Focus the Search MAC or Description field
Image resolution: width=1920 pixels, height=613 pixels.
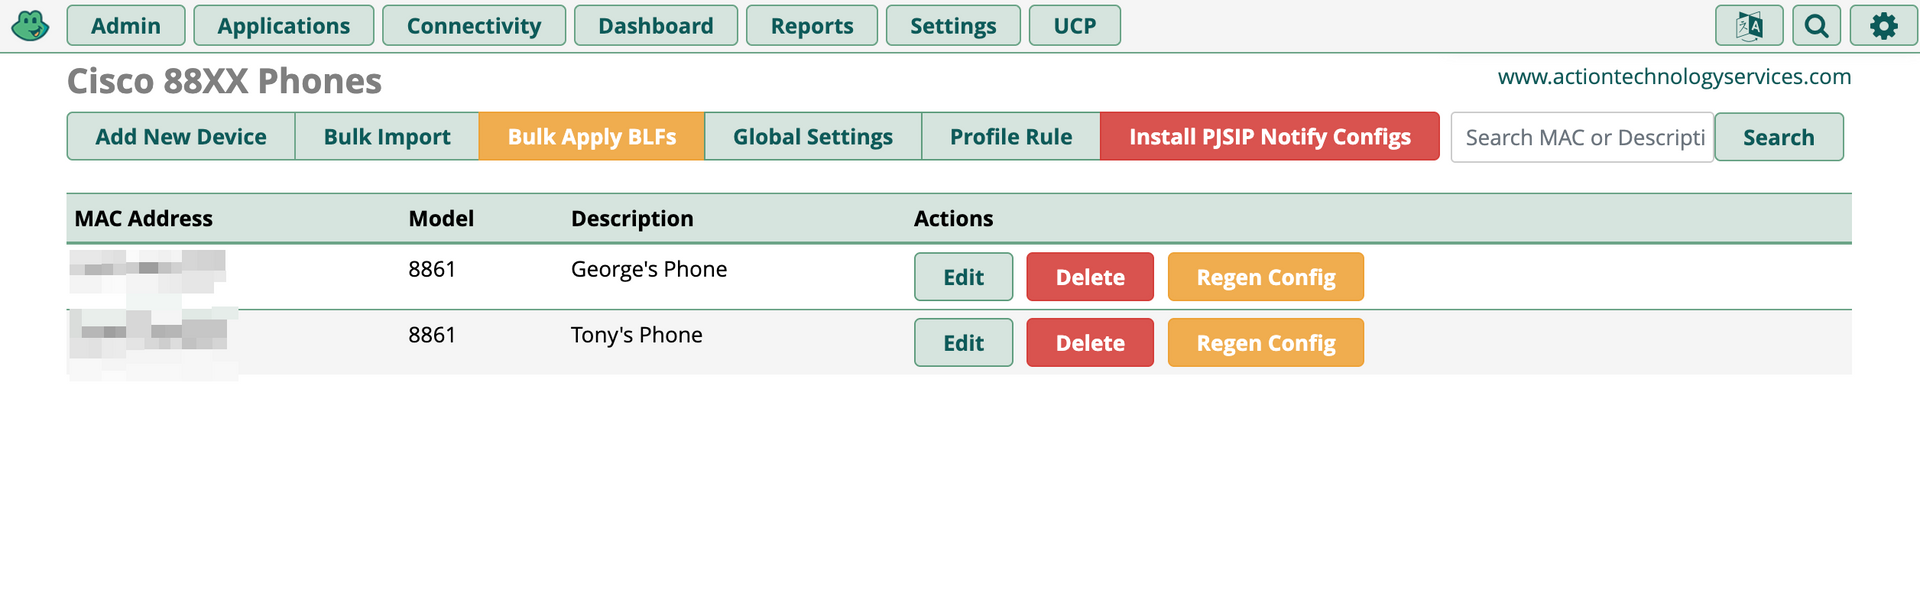1583,138
